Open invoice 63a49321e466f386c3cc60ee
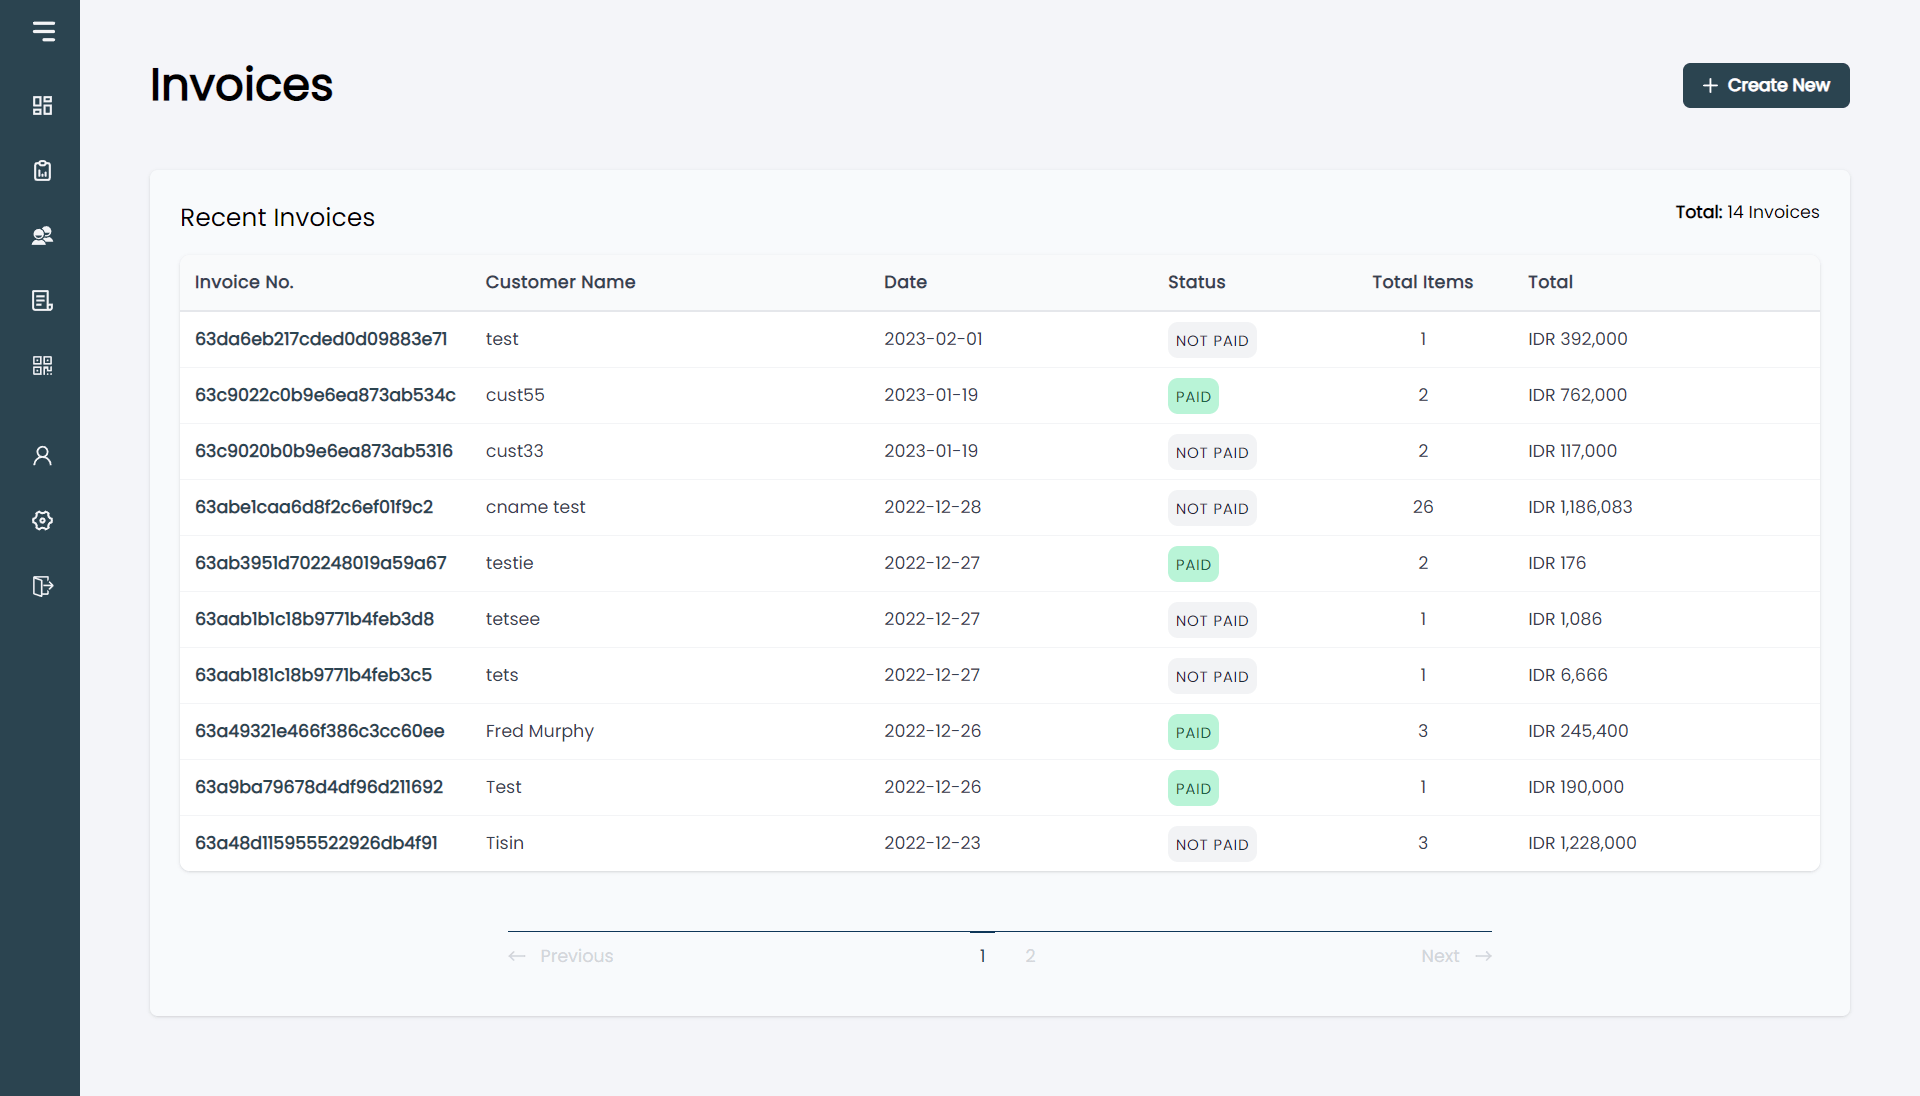 (319, 731)
